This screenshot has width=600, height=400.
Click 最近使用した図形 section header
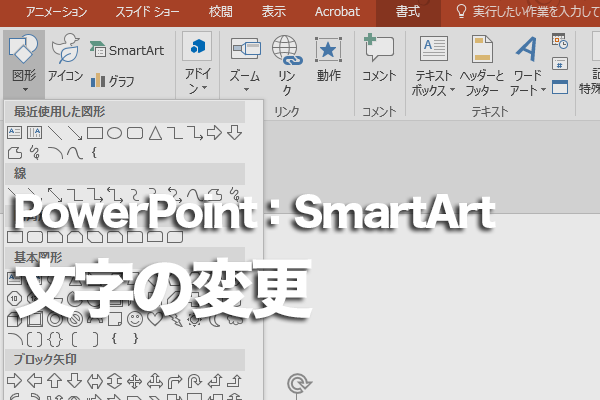click(x=125, y=112)
